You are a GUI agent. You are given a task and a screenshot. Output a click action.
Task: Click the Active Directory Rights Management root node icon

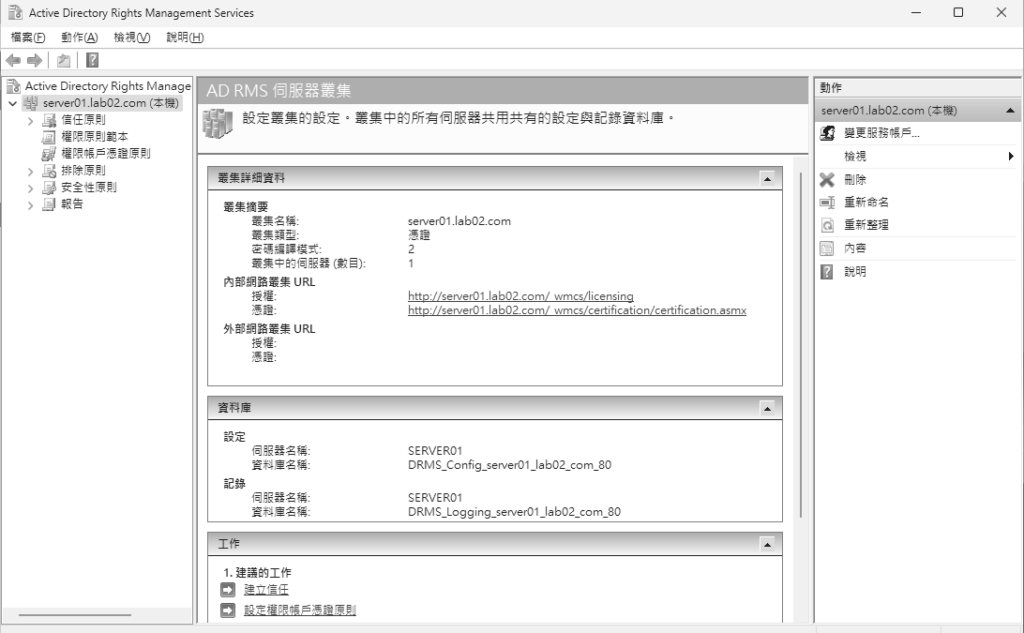tap(14, 86)
